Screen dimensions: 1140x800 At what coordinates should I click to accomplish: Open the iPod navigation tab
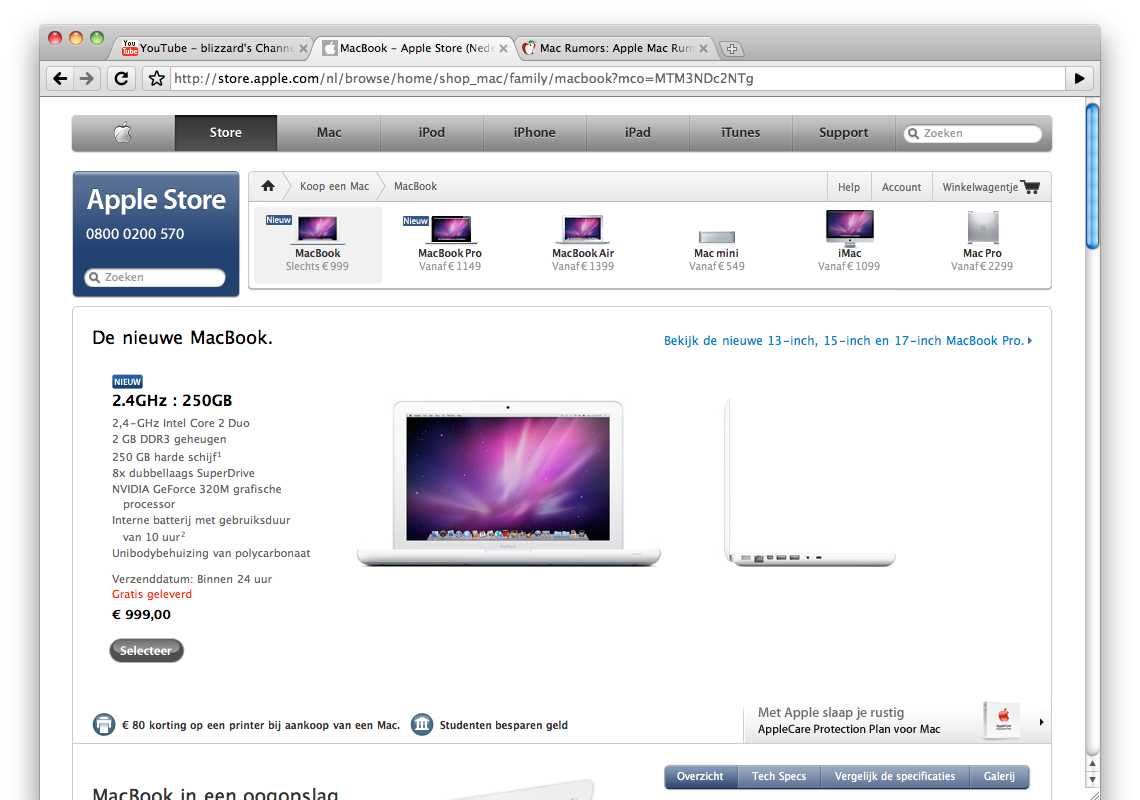tap(432, 133)
